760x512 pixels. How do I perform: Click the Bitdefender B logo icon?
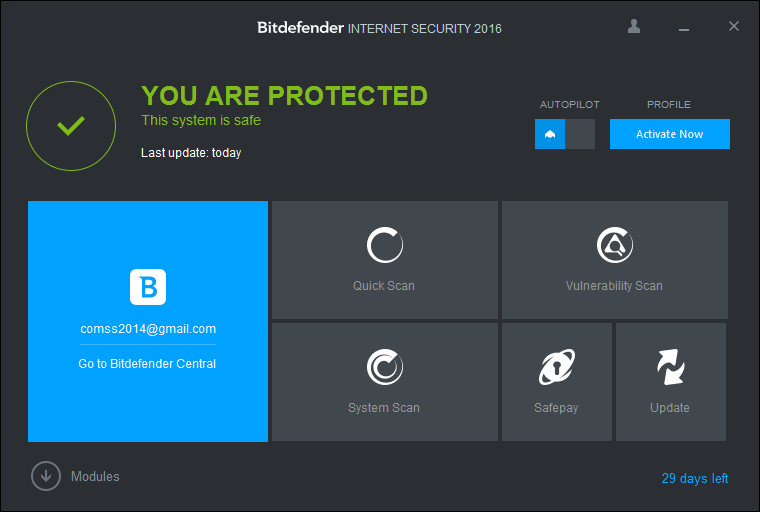[148, 287]
